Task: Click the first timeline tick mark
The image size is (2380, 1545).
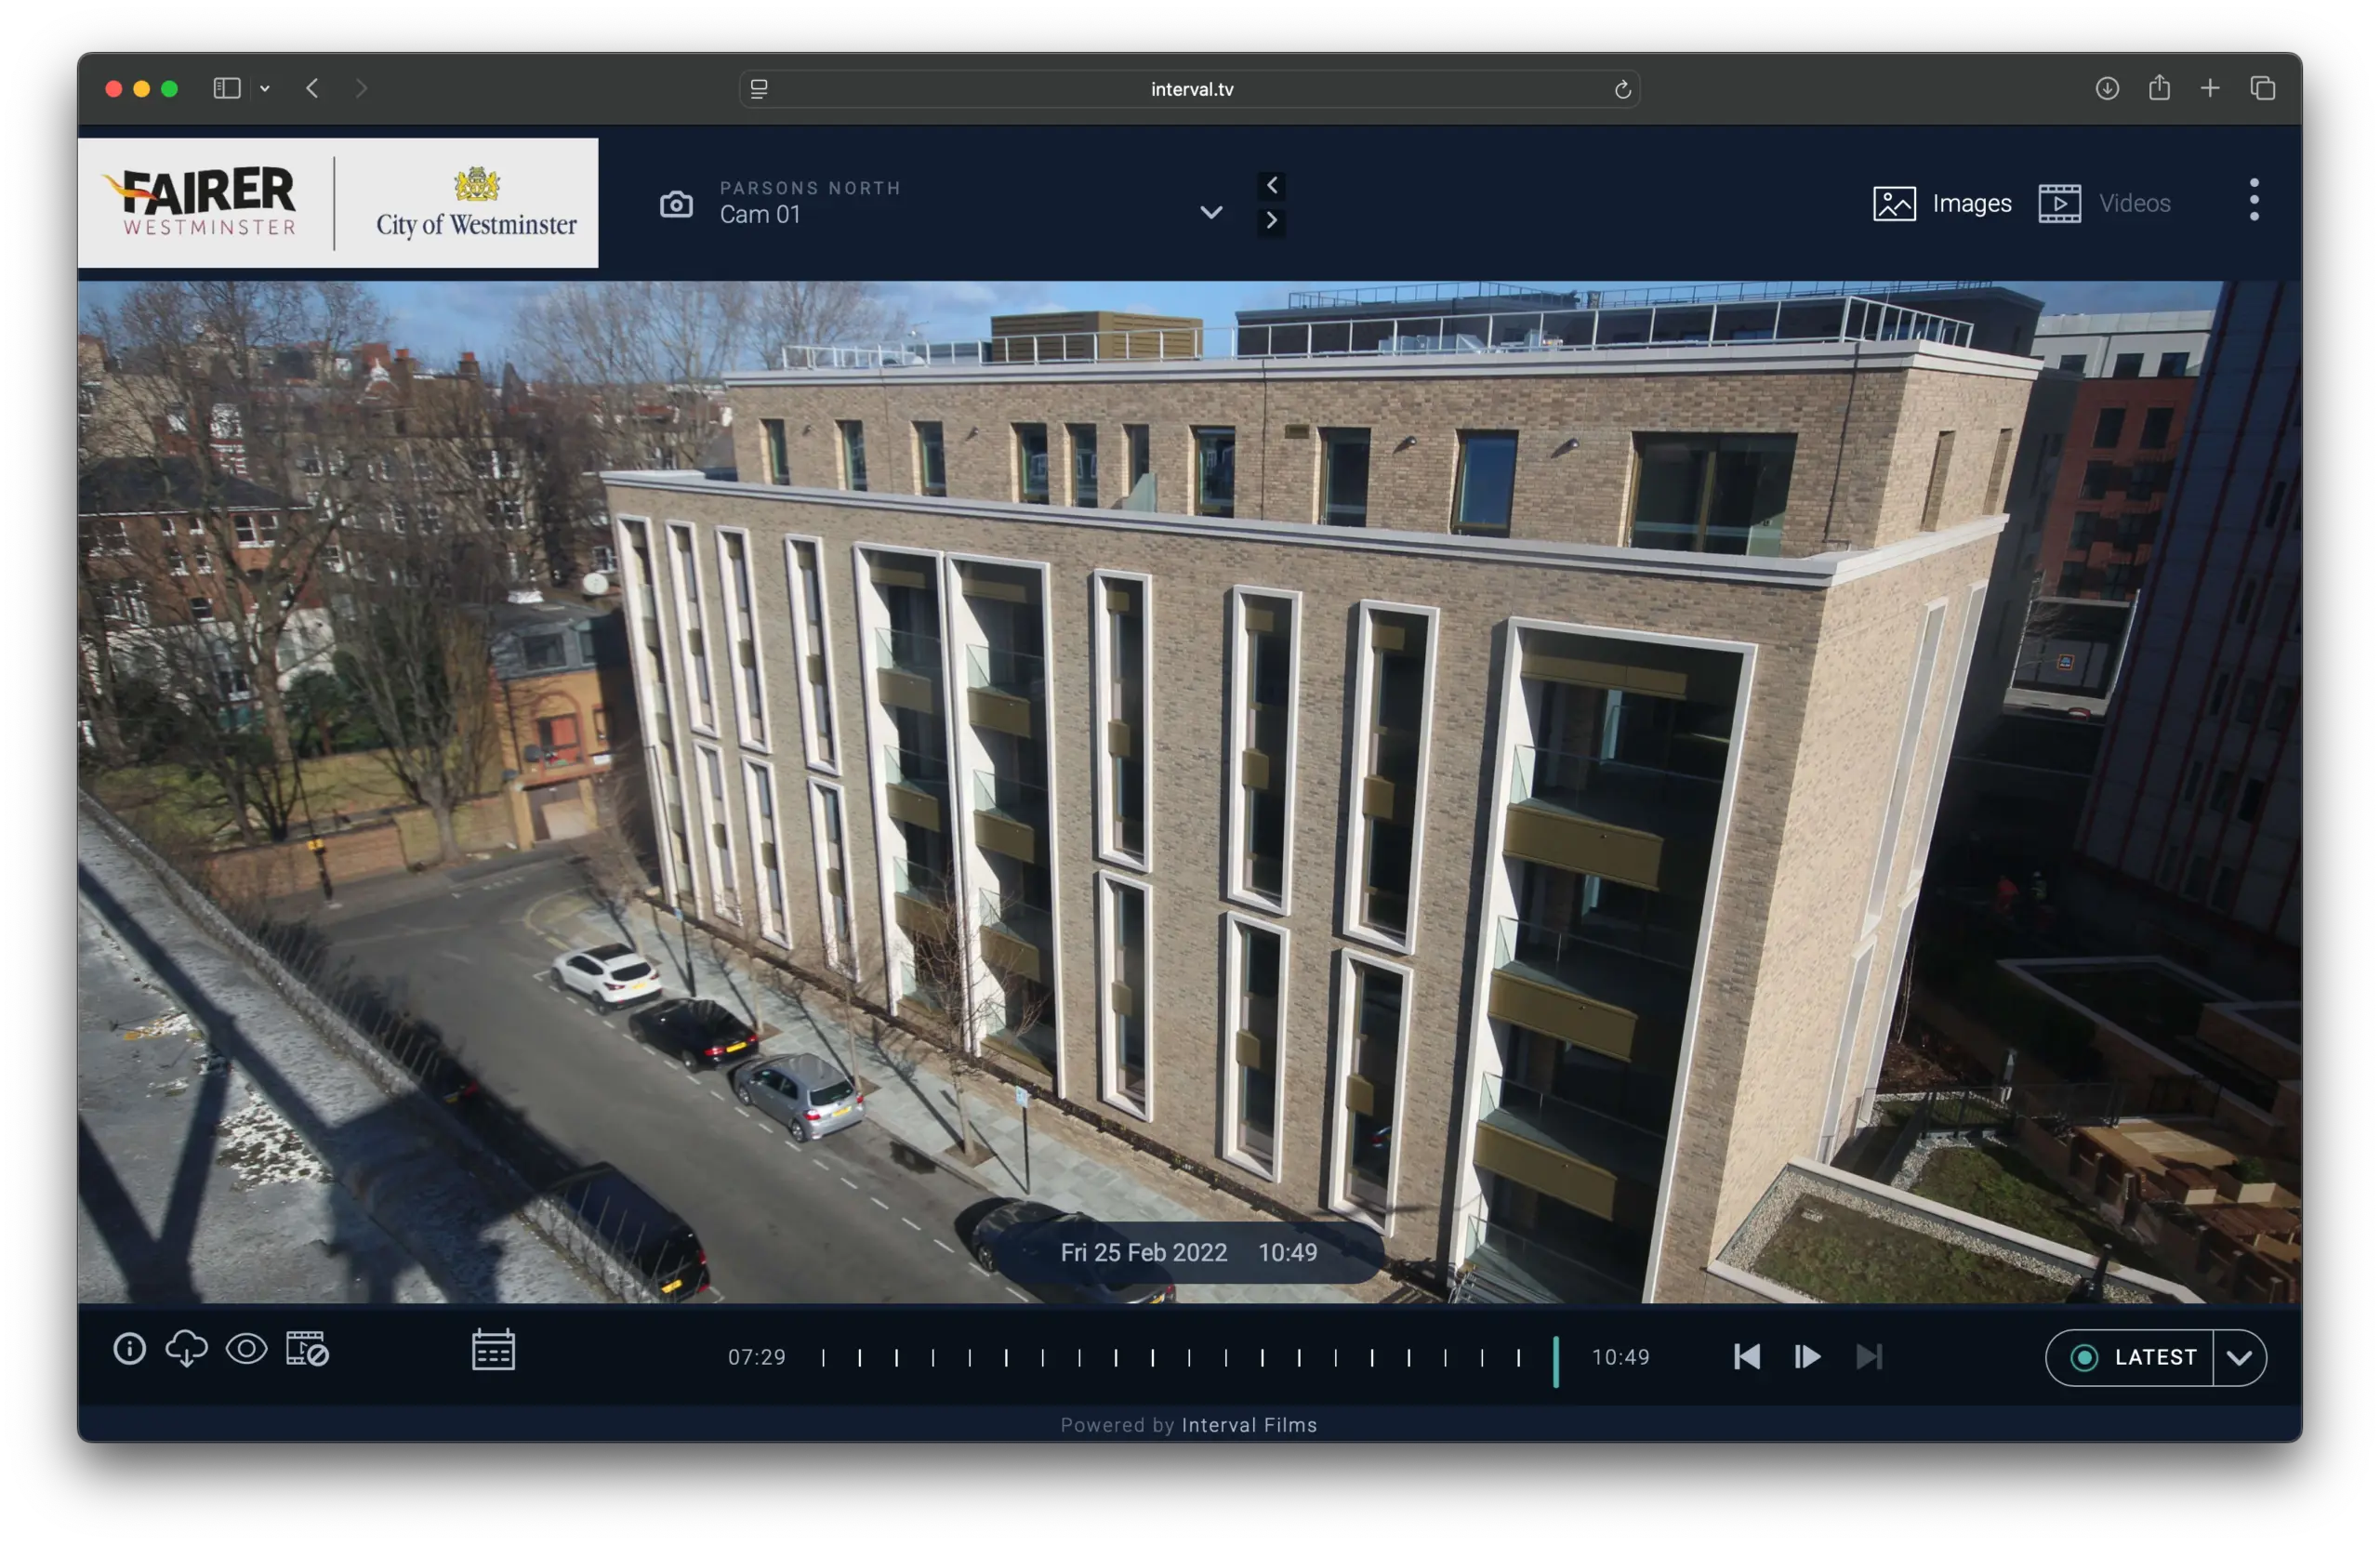Action: coord(823,1357)
